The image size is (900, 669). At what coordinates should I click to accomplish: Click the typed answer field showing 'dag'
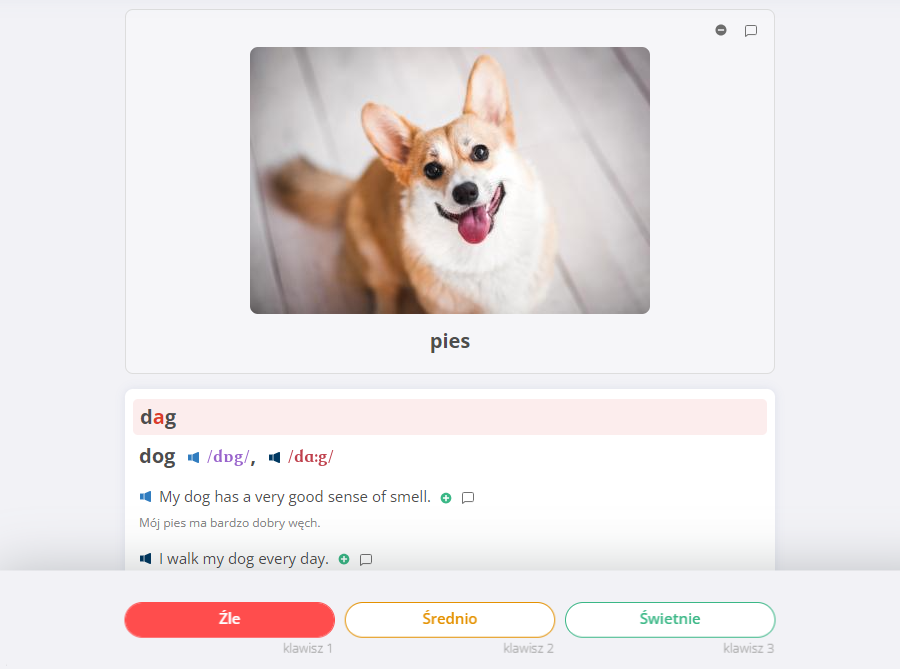click(449, 417)
